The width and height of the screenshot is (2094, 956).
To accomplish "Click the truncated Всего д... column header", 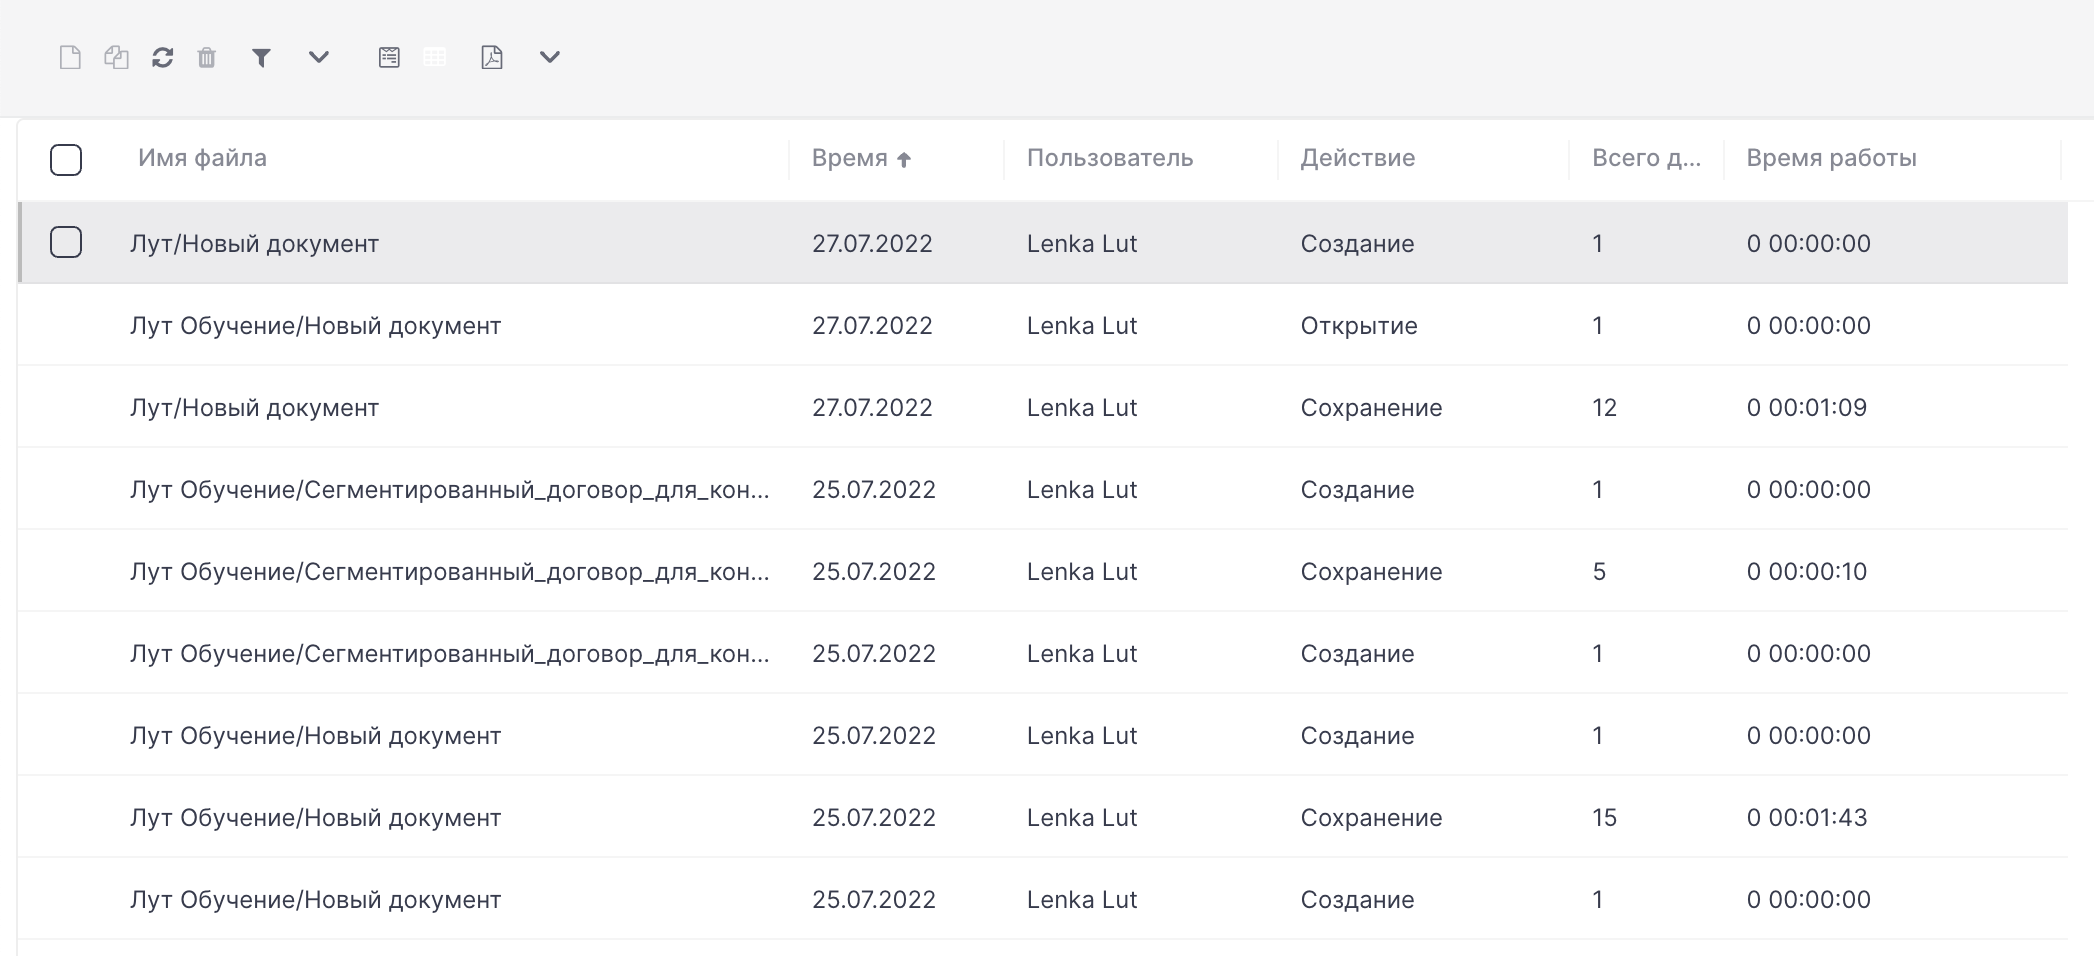I will (x=1646, y=158).
